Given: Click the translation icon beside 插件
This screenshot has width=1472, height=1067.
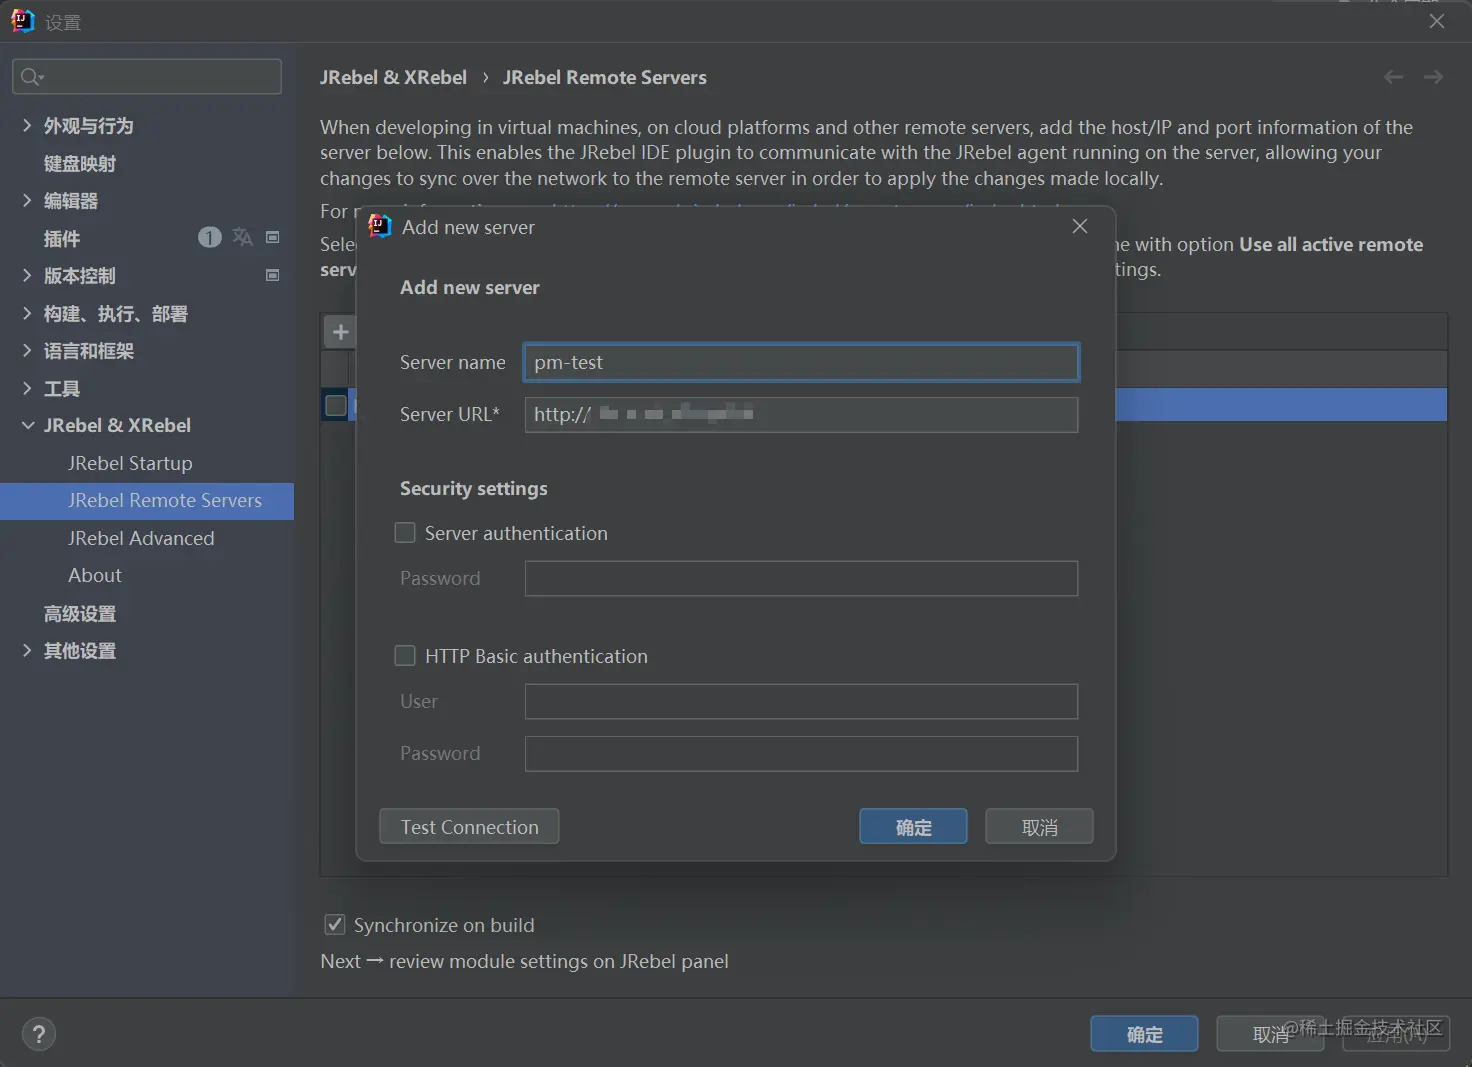Looking at the screenshot, I should point(242,237).
